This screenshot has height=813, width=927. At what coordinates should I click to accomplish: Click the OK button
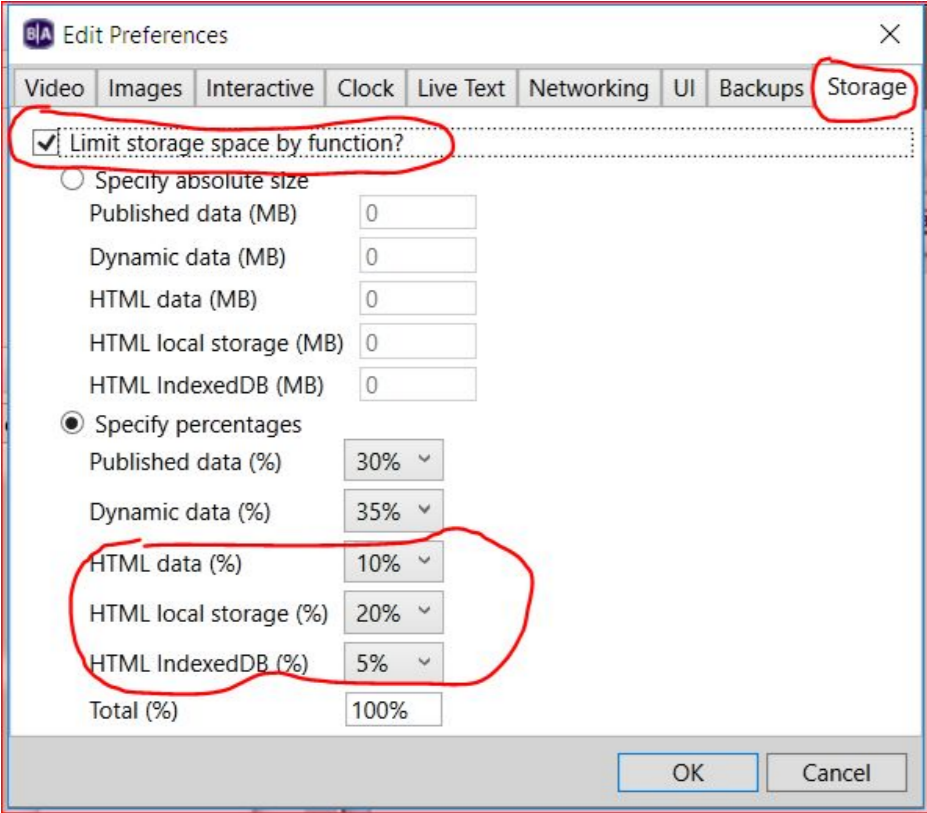coord(687,772)
